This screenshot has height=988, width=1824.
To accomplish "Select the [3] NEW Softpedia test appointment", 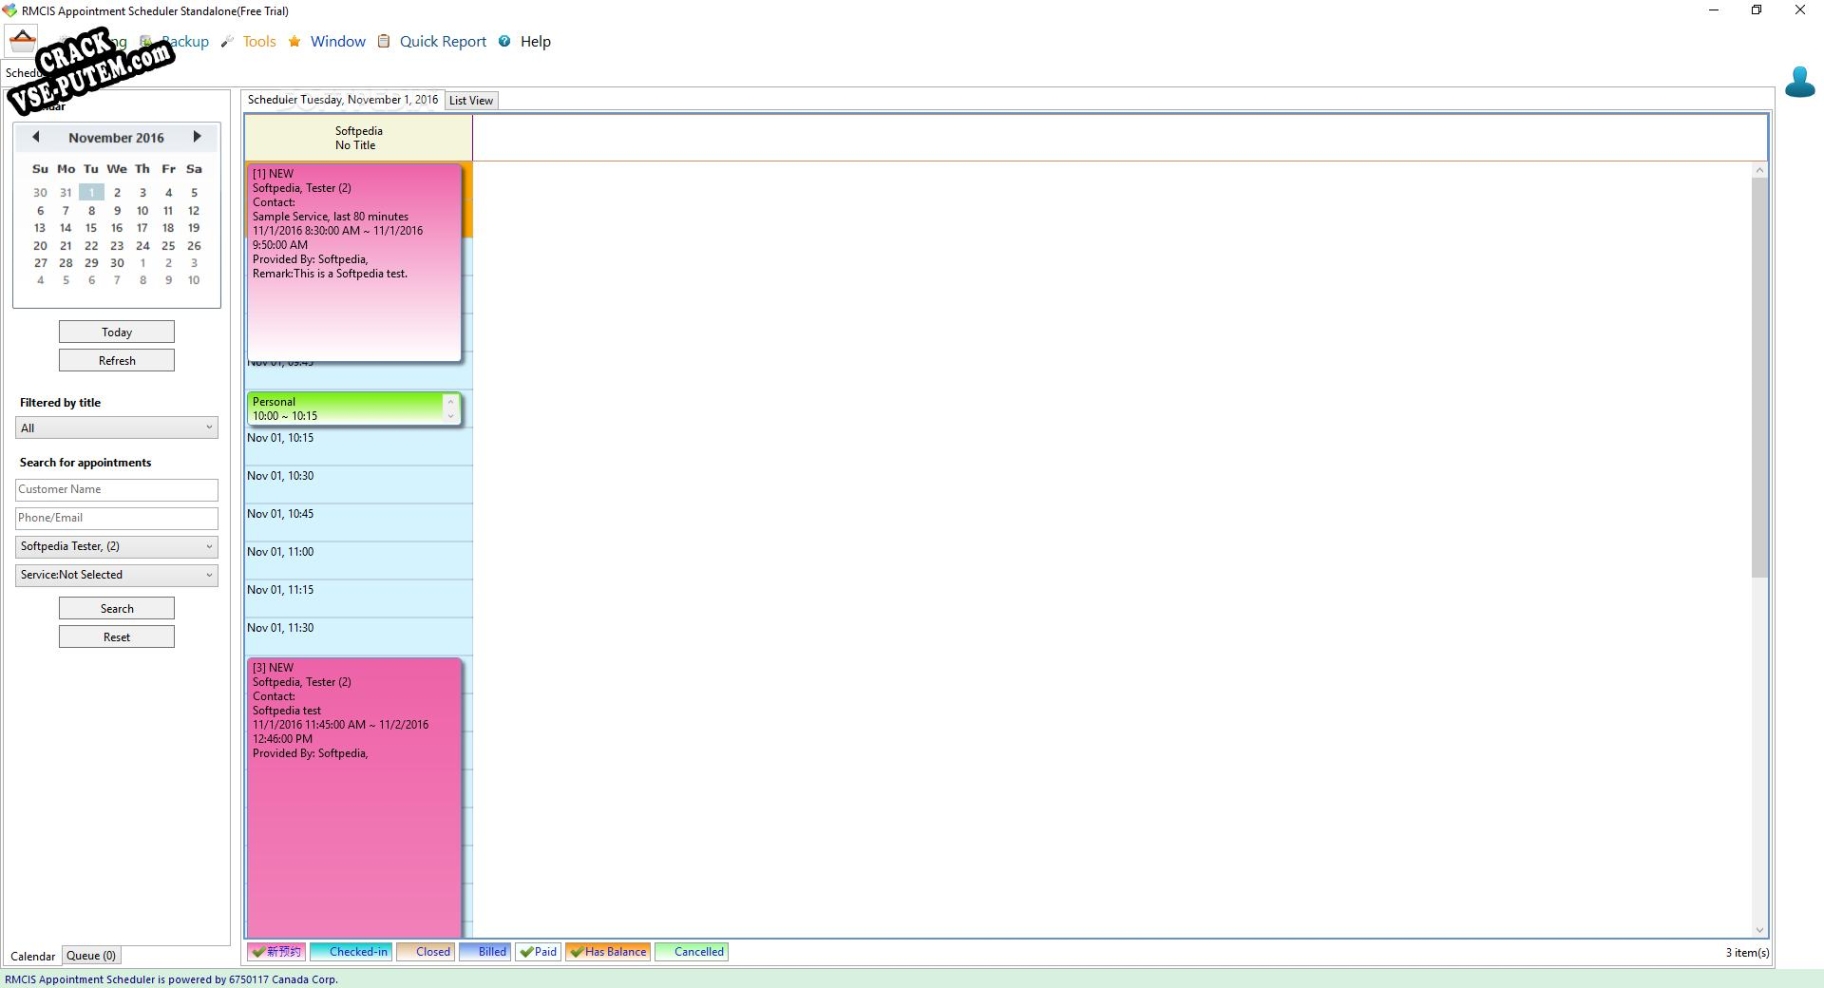I will 354,797.
